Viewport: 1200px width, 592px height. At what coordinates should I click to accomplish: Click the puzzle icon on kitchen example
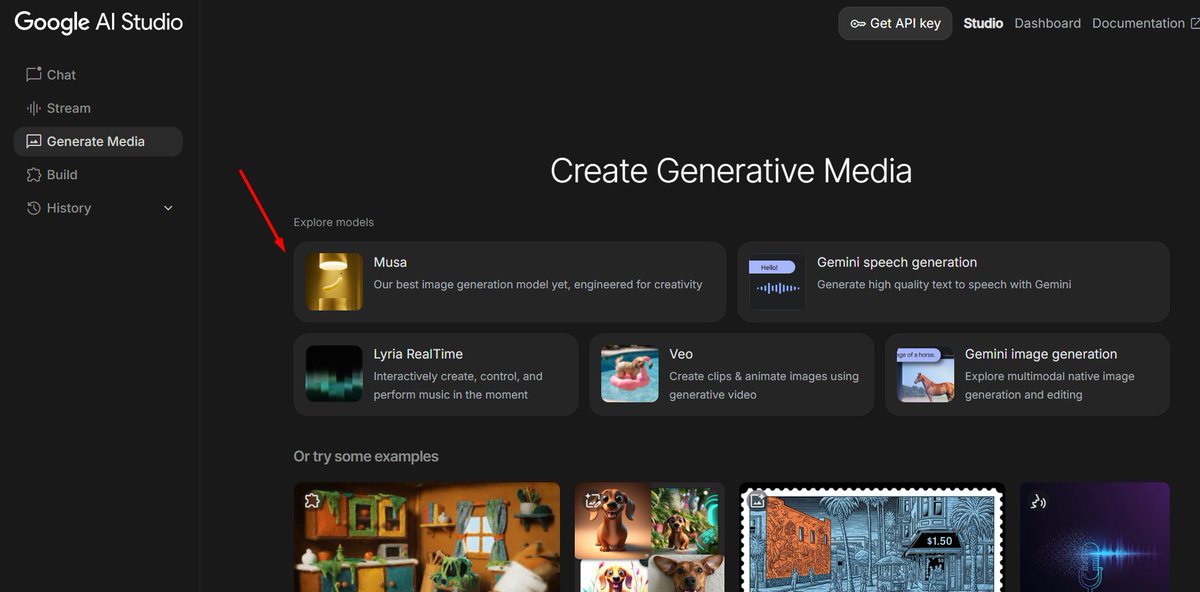pos(312,501)
